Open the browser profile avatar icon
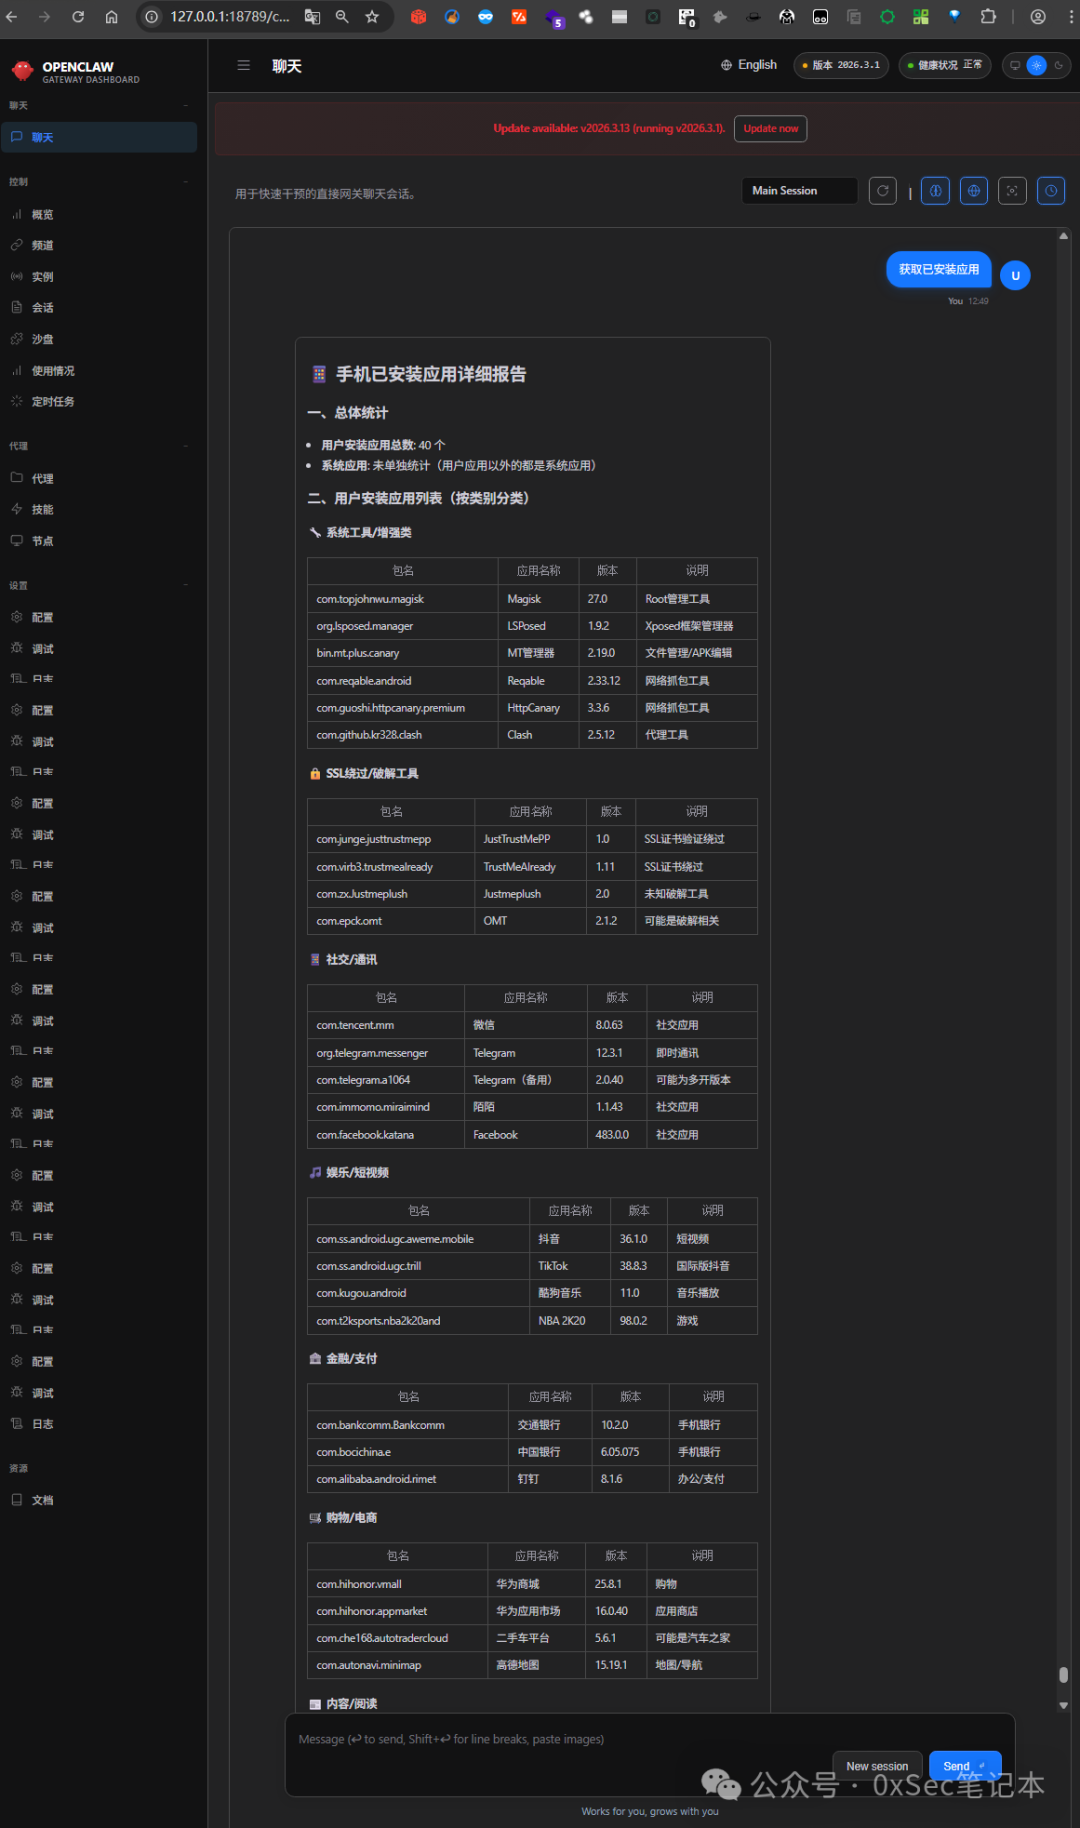The height and width of the screenshot is (1828, 1080). [x=1038, y=16]
